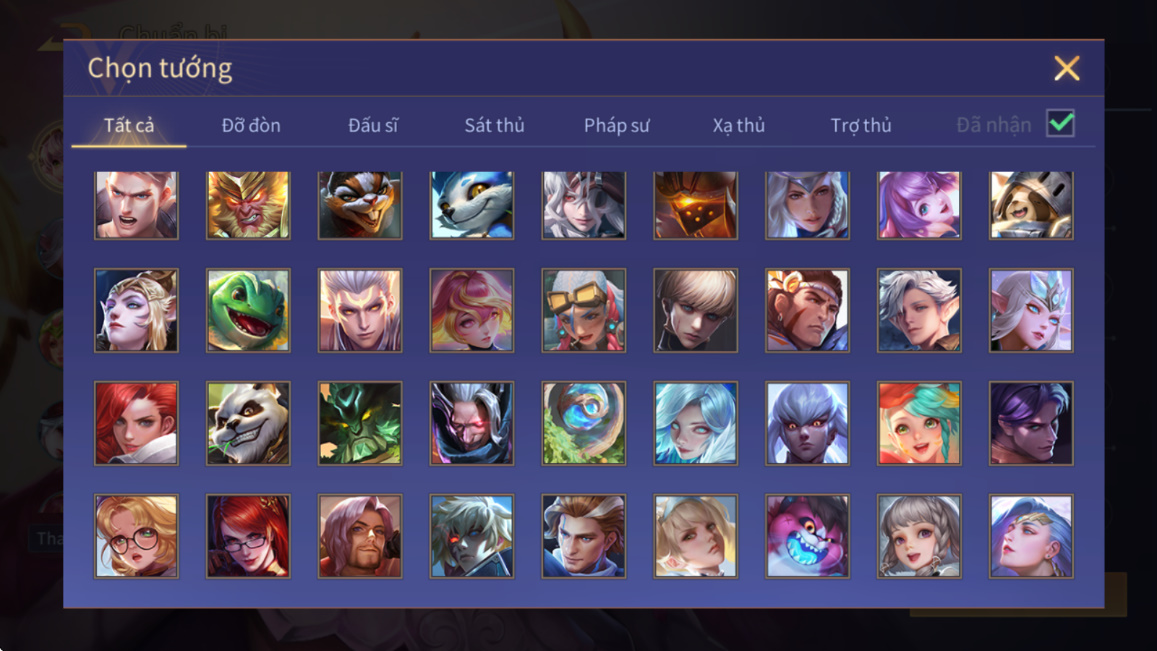Pick the blonde girl with round glasses

[136, 536]
